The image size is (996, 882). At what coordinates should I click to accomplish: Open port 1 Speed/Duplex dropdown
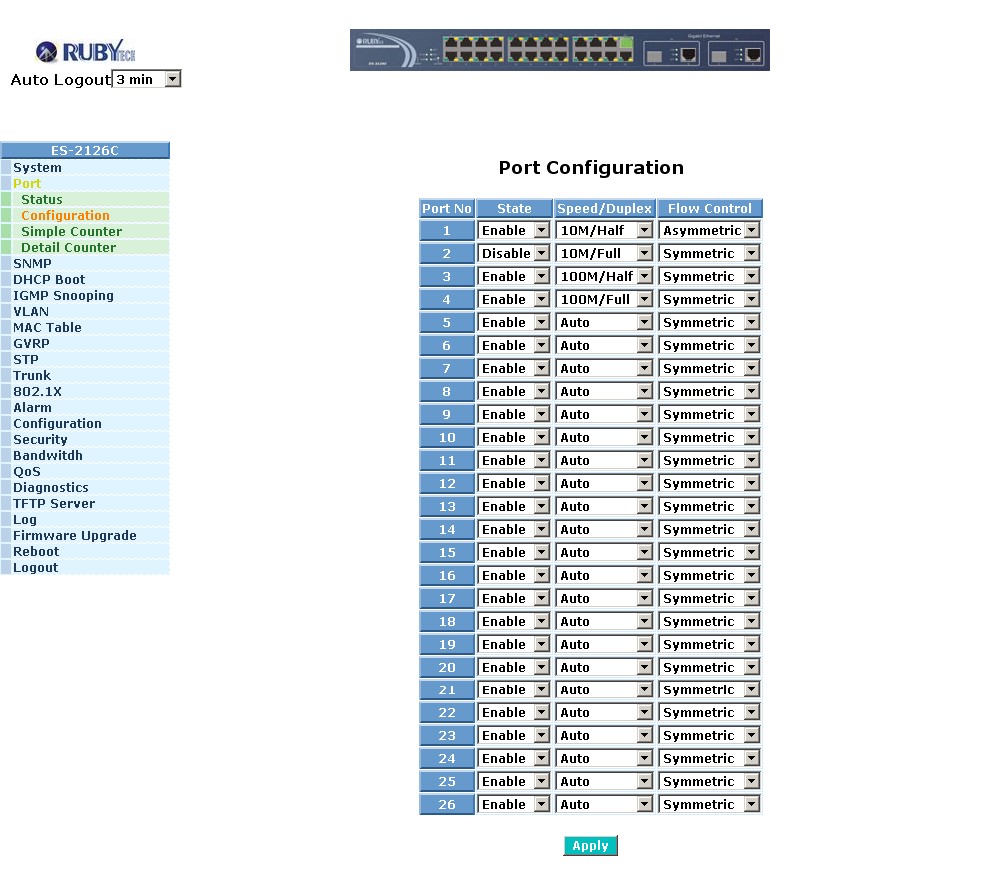[605, 230]
